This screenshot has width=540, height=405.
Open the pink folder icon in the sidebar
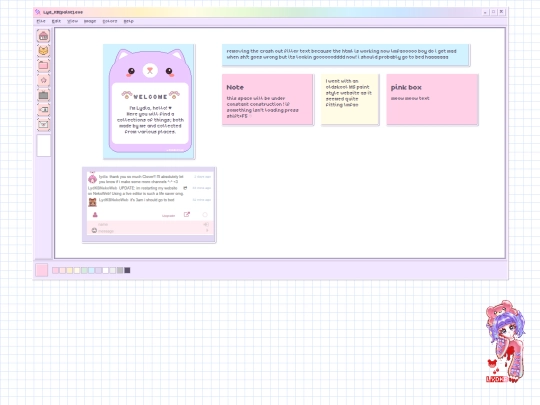click(x=43, y=65)
